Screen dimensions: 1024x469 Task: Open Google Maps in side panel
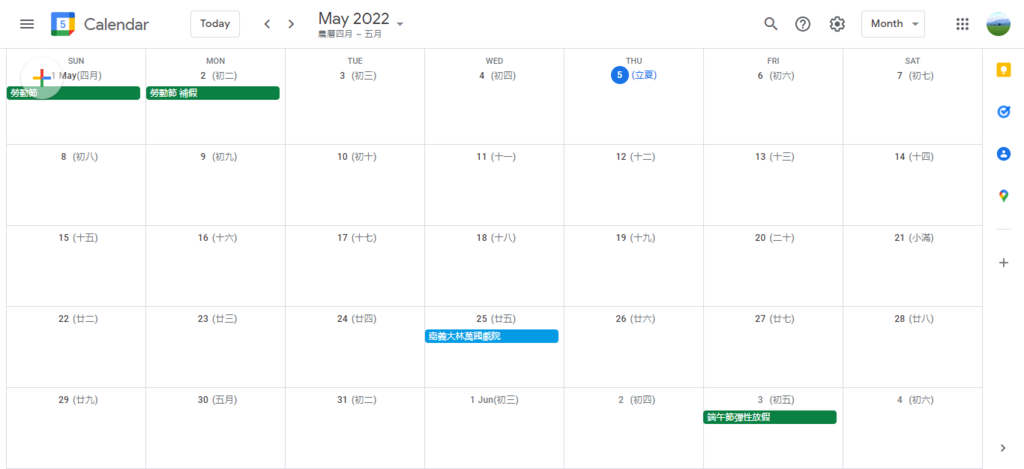click(1003, 196)
